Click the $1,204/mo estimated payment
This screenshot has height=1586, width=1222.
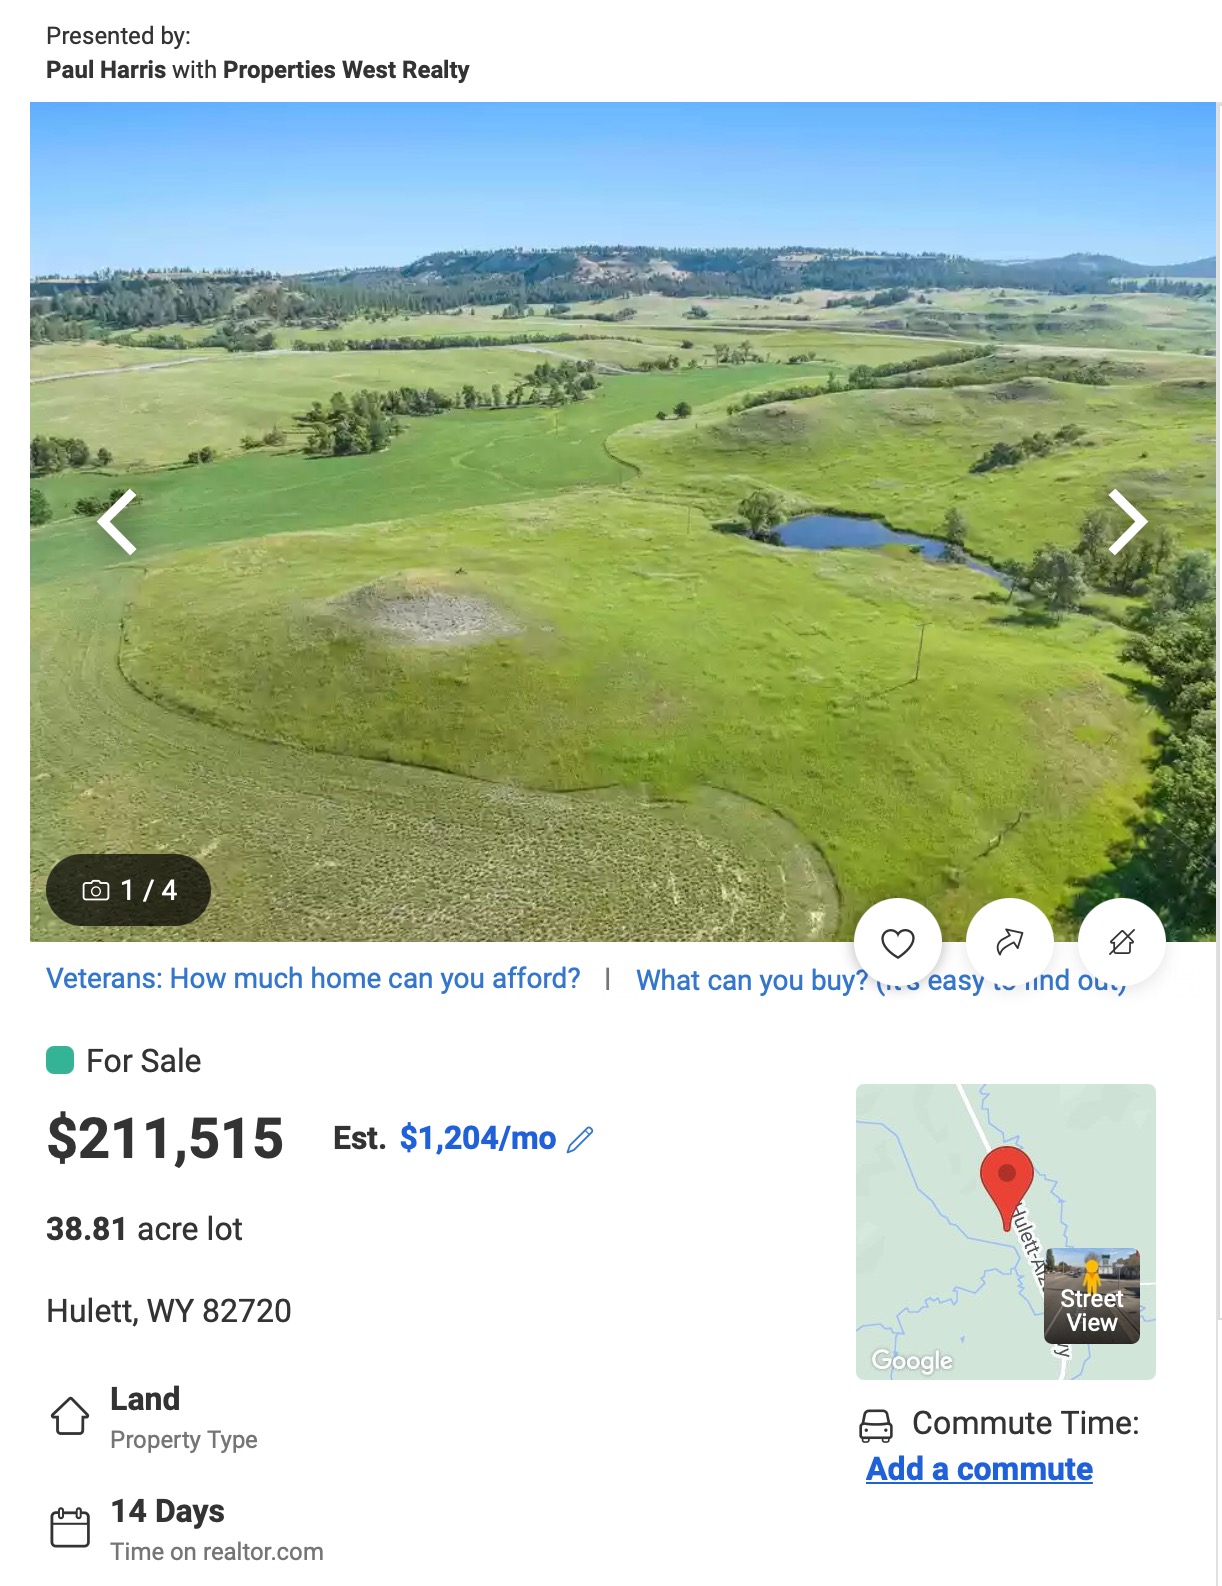point(477,1138)
